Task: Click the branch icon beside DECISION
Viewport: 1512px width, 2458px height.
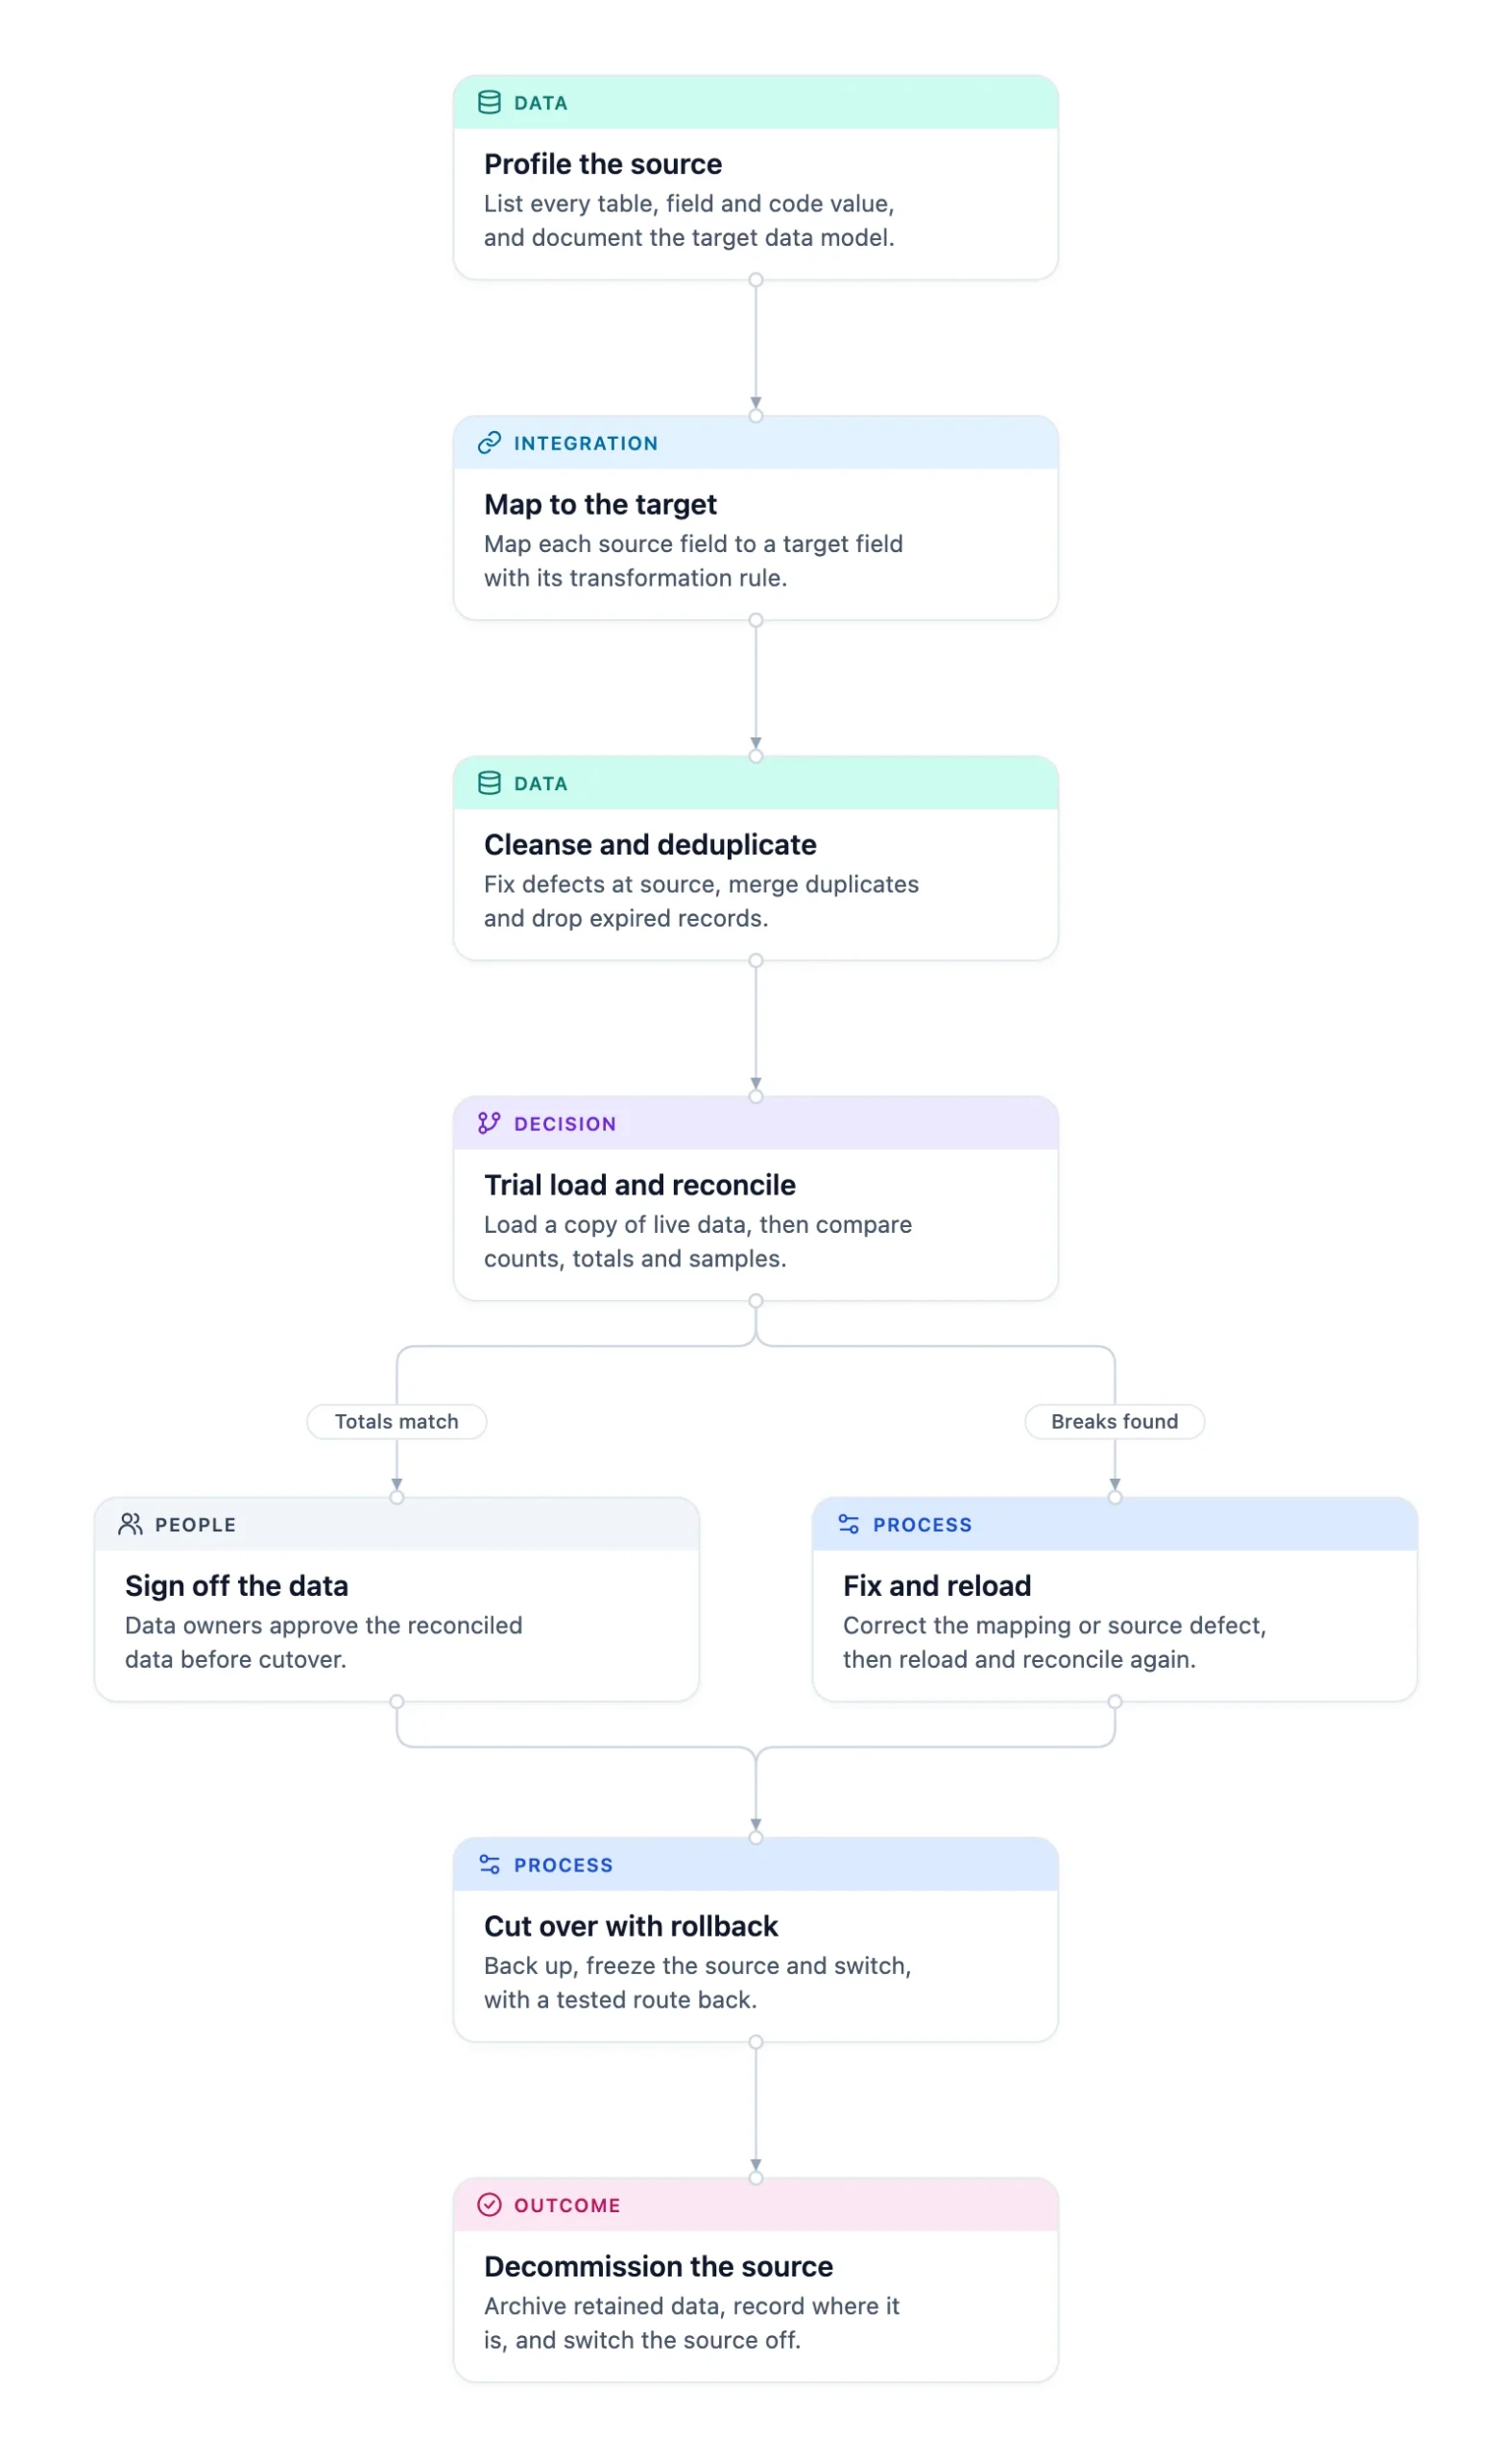Action: (x=489, y=1123)
